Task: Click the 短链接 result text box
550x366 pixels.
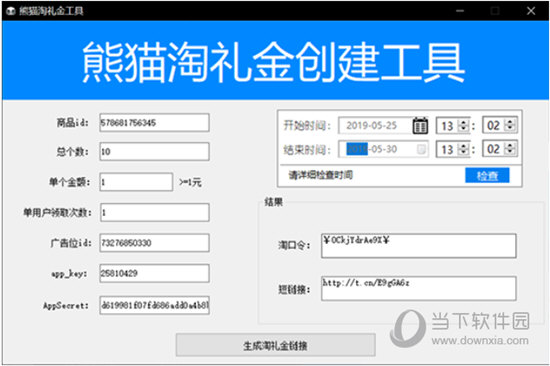Action: [x=418, y=288]
